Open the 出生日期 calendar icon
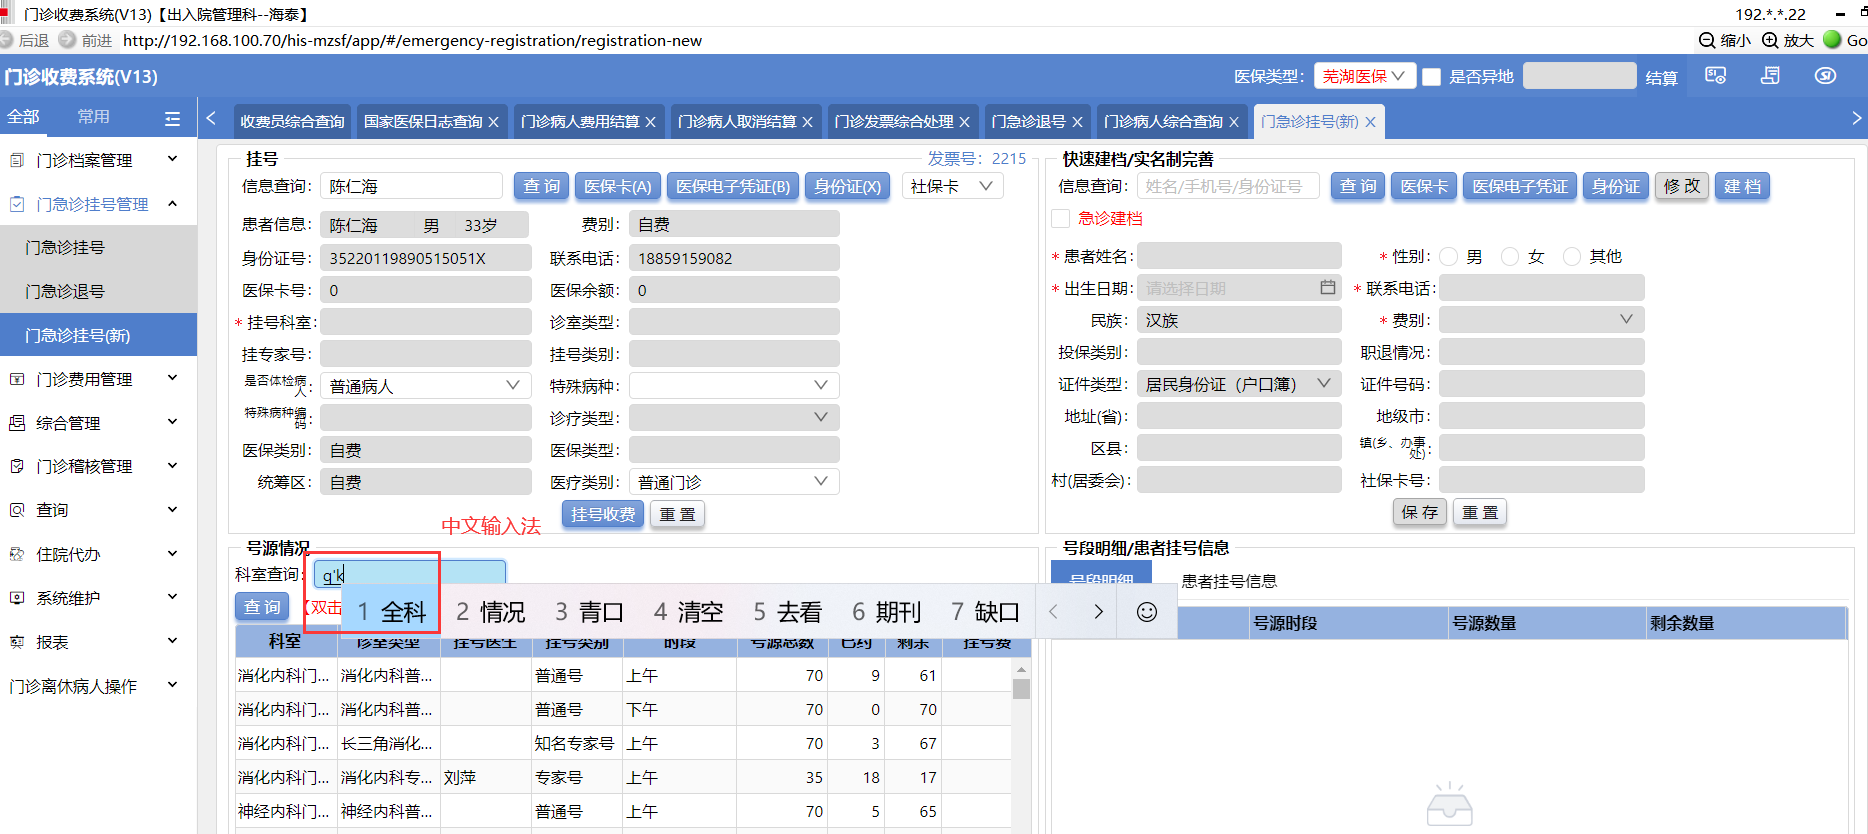Screen dimensions: 1868x834 coord(1327,288)
